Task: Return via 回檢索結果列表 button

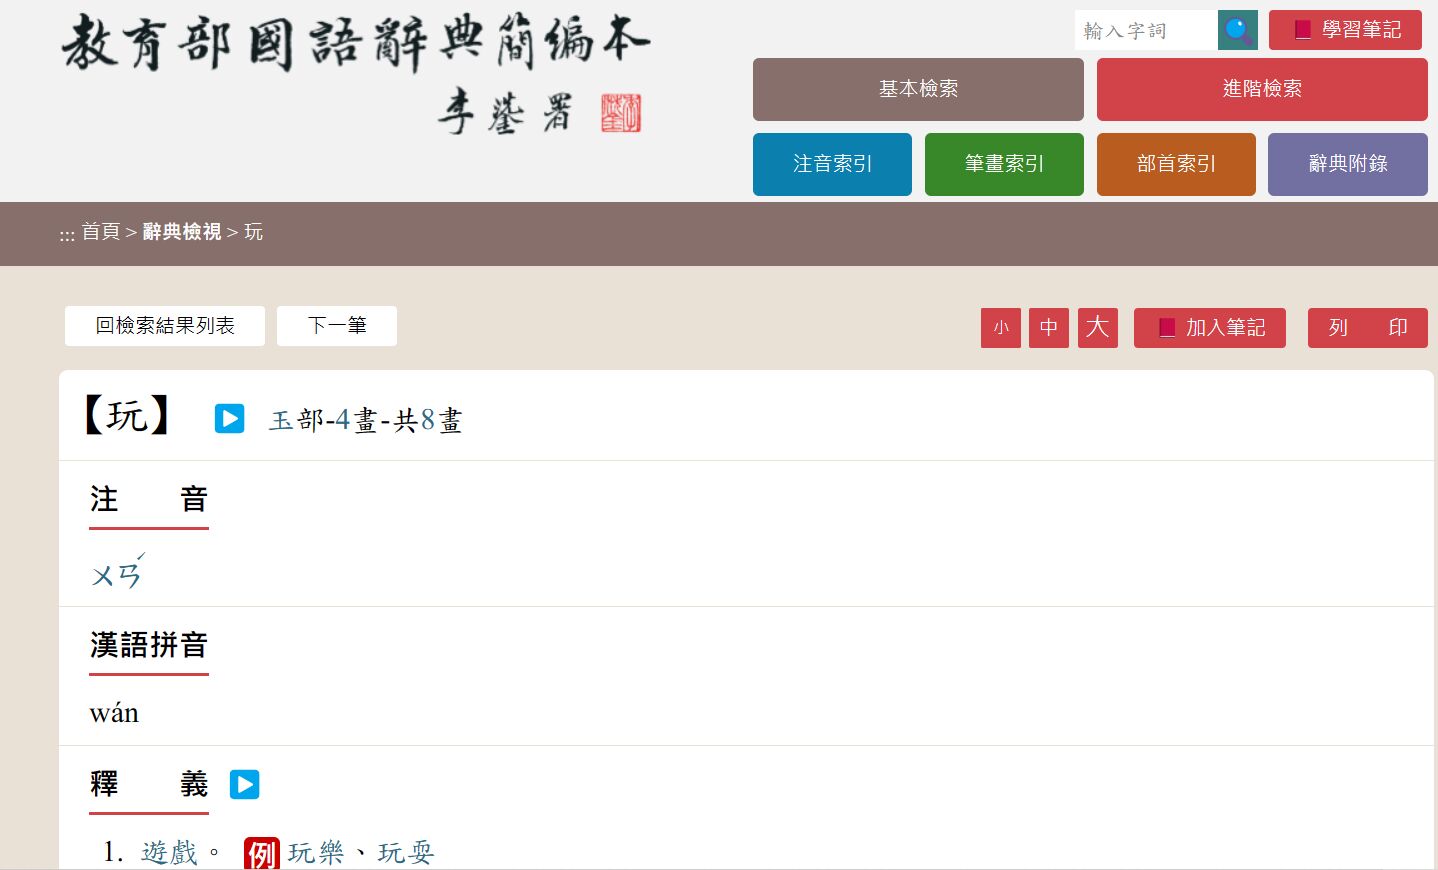Action: tap(165, 326)
